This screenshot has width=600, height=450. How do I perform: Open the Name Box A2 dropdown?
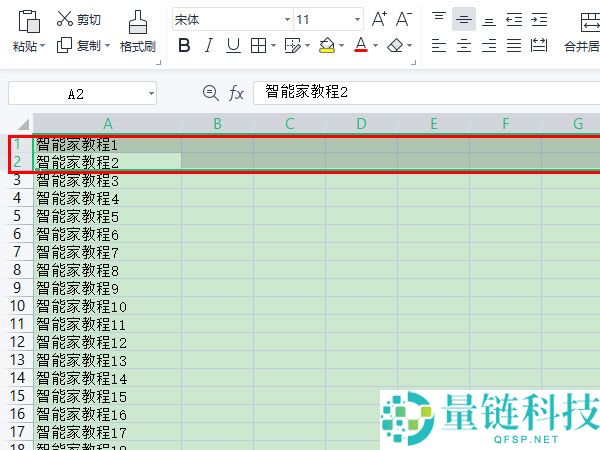tap(152, 93)
